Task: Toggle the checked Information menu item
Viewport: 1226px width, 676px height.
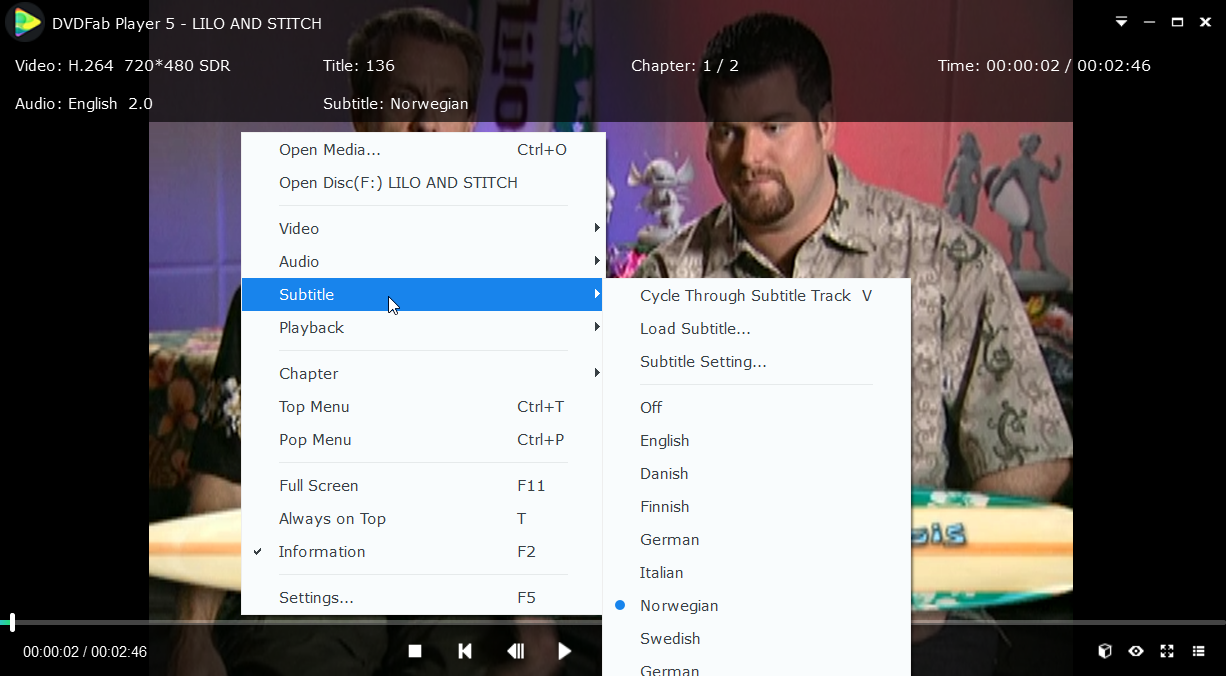Action: 424,551
